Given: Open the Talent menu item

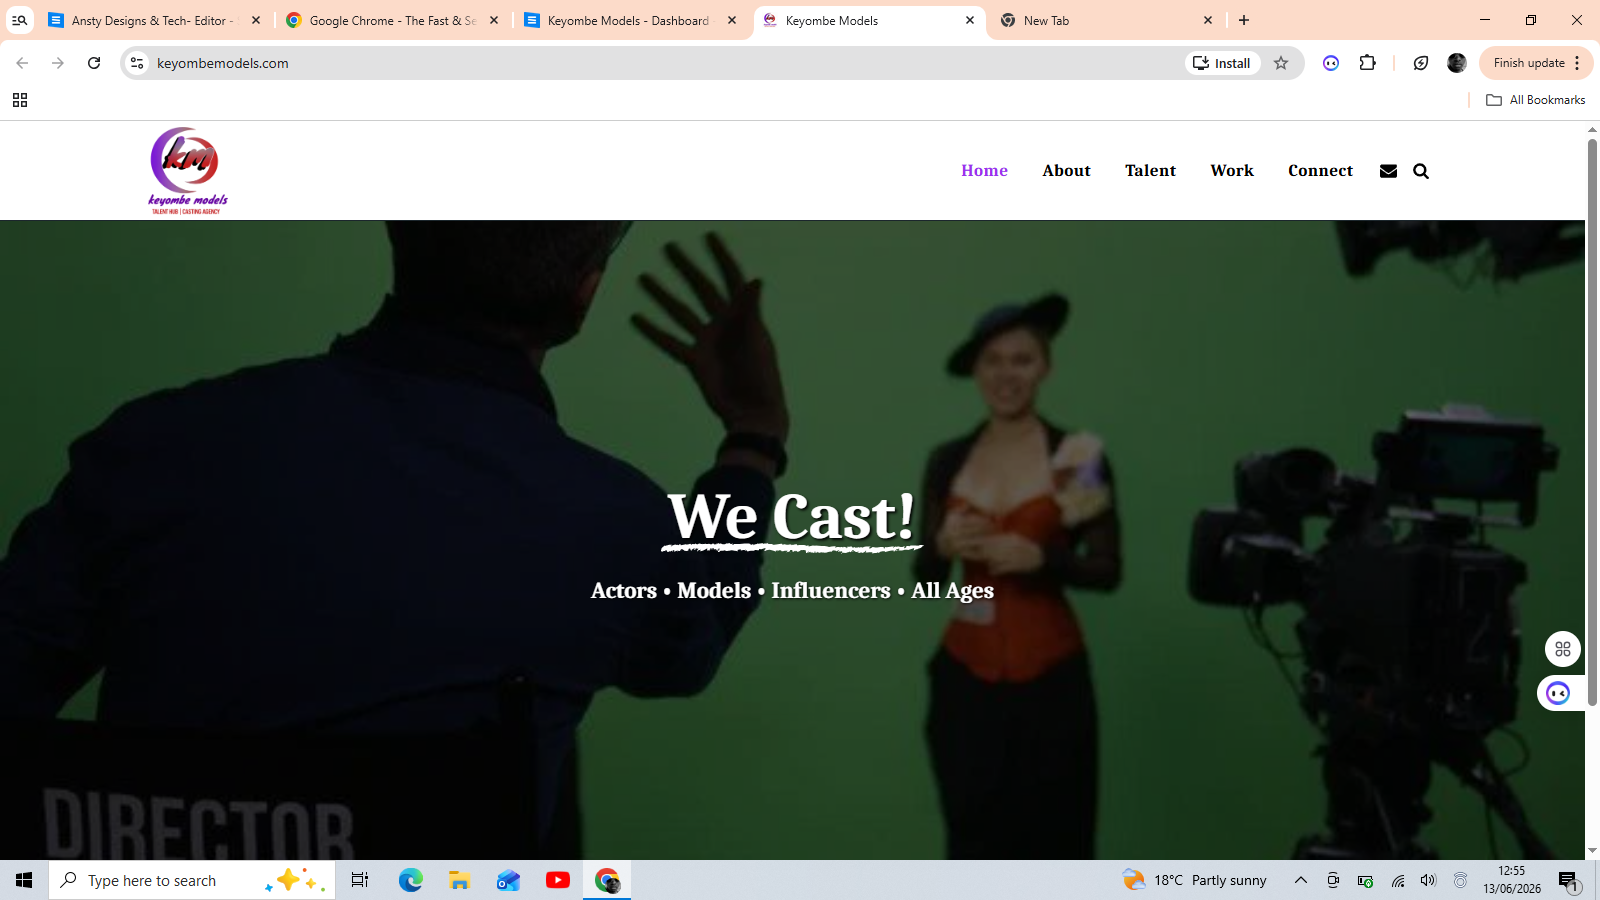Looking at the screenshot, I should pyautogui.click(x=1150, y=171).
